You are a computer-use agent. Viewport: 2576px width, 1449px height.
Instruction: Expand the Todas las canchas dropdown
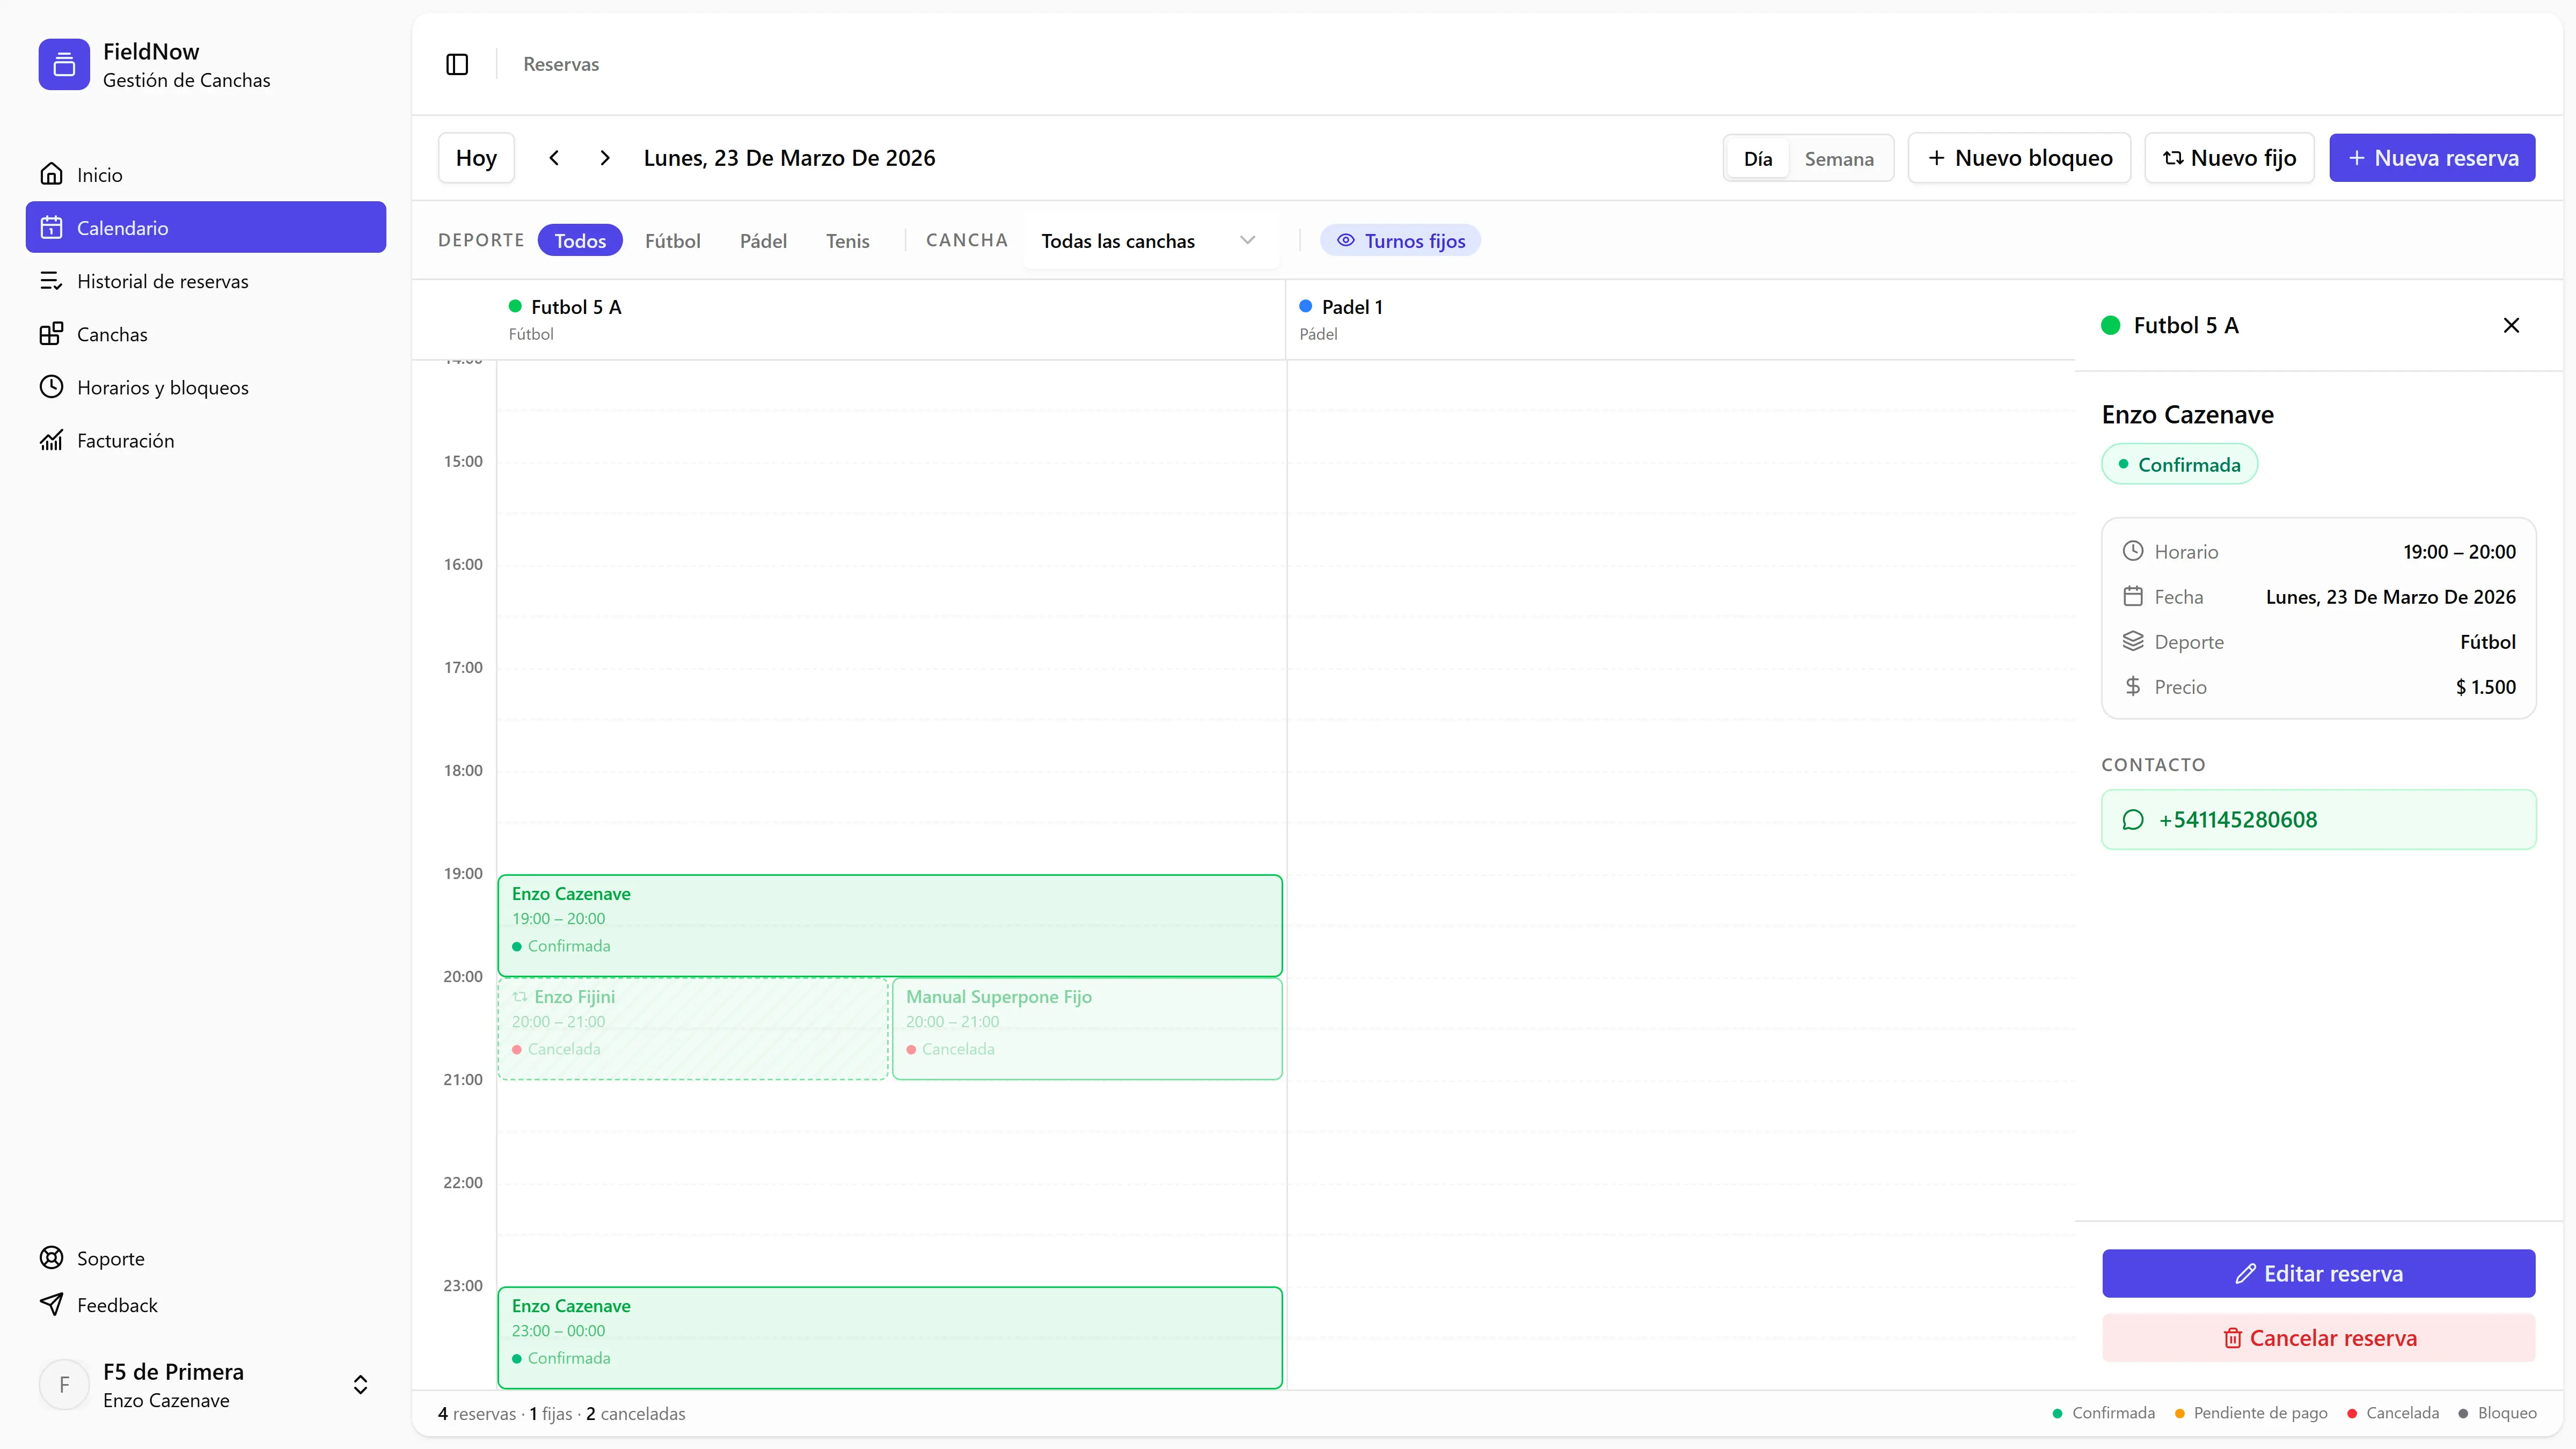[x=1148, y=240]
